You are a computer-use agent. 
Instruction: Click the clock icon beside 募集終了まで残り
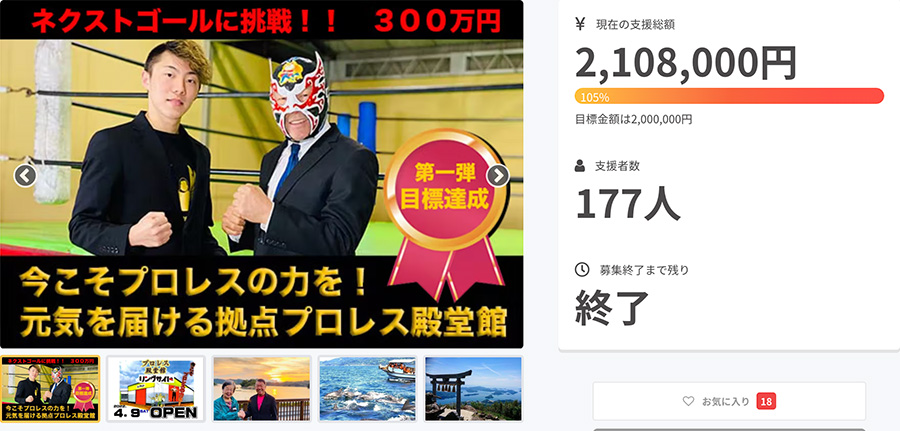click(x=581, y=269)
